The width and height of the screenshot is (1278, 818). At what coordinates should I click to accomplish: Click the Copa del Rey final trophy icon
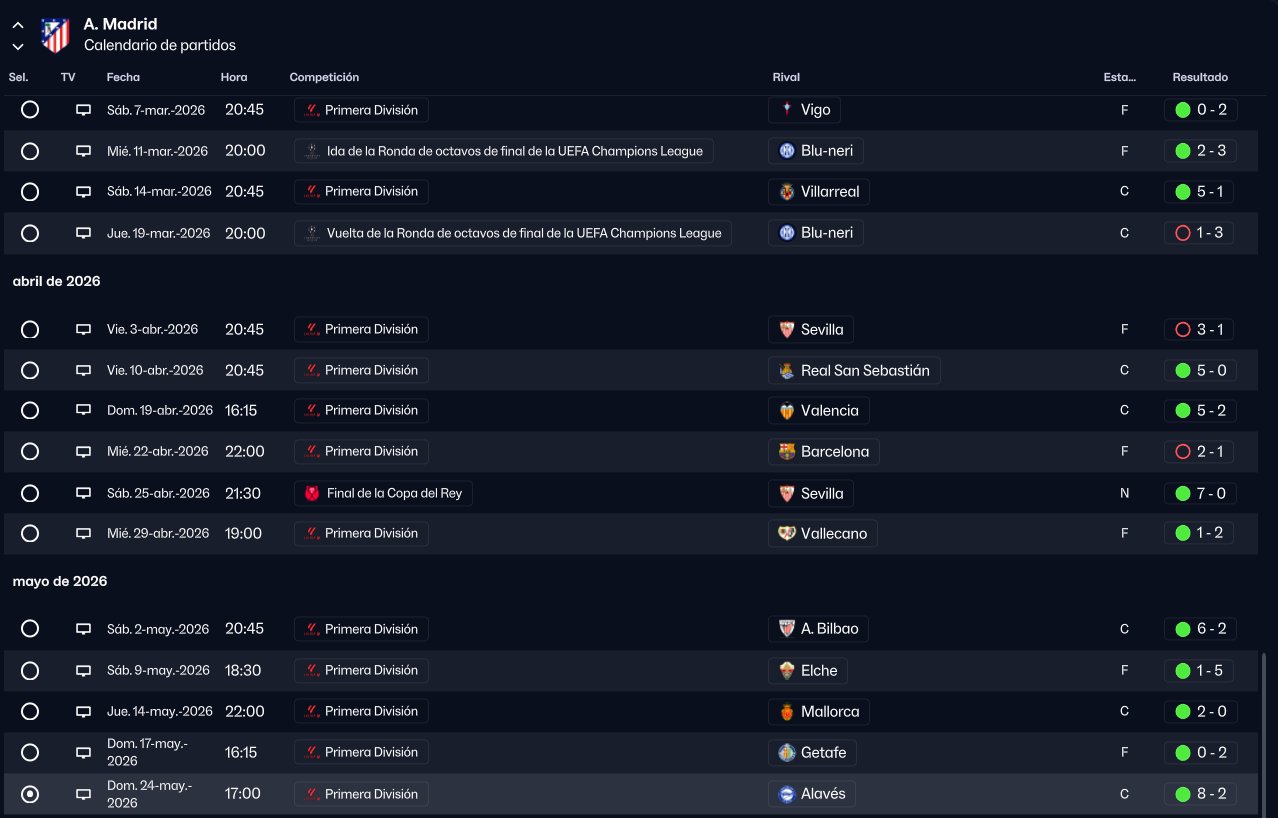312,493
